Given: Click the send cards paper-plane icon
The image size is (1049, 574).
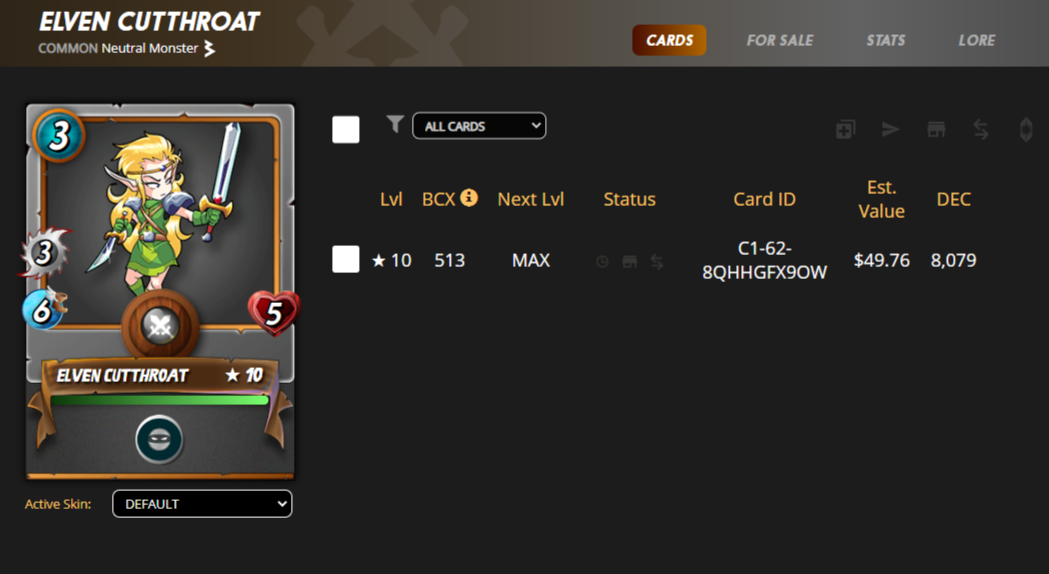Looking at the screenshot, I should tap(890, 129).
